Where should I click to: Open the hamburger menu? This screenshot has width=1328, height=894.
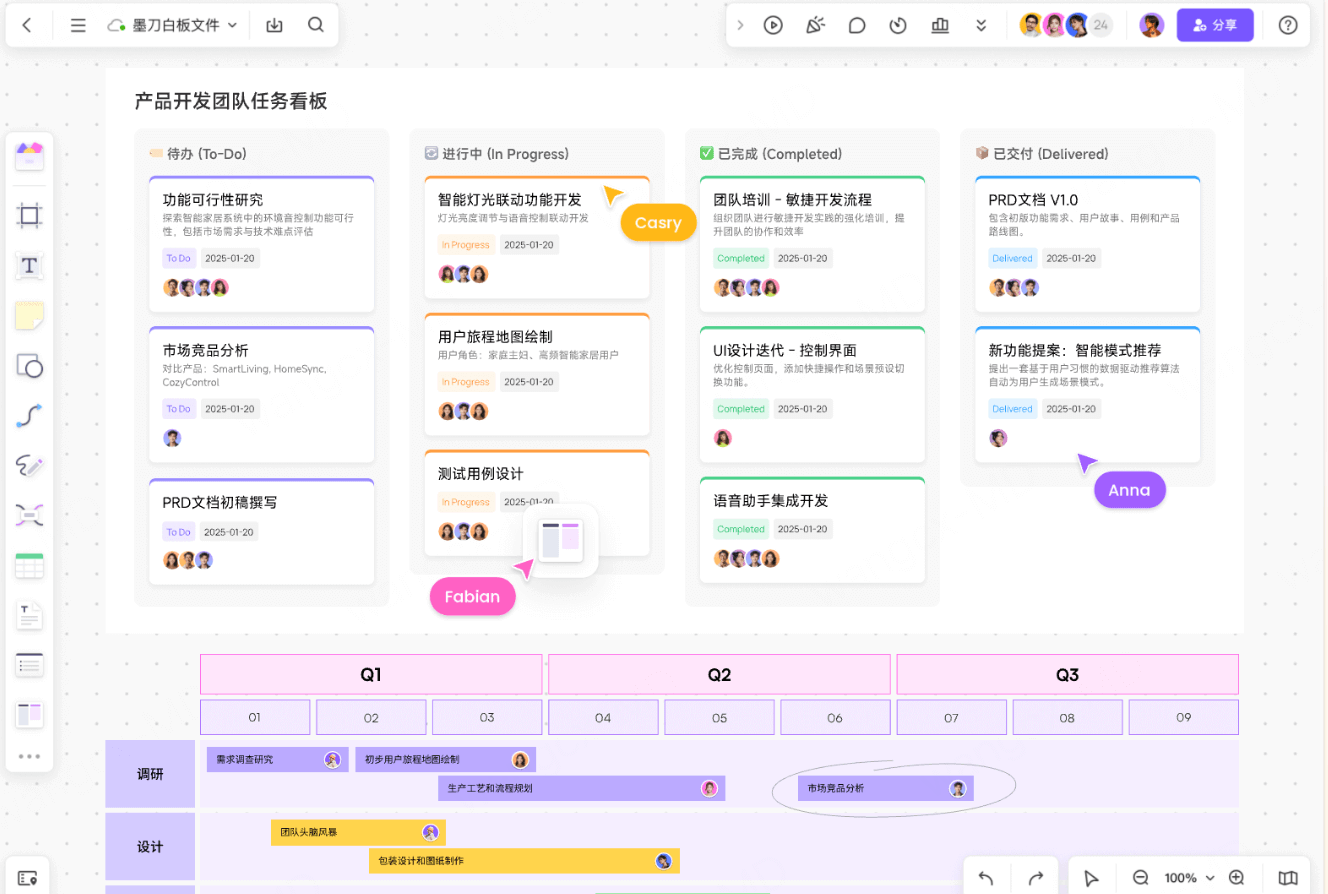[78, 24]
